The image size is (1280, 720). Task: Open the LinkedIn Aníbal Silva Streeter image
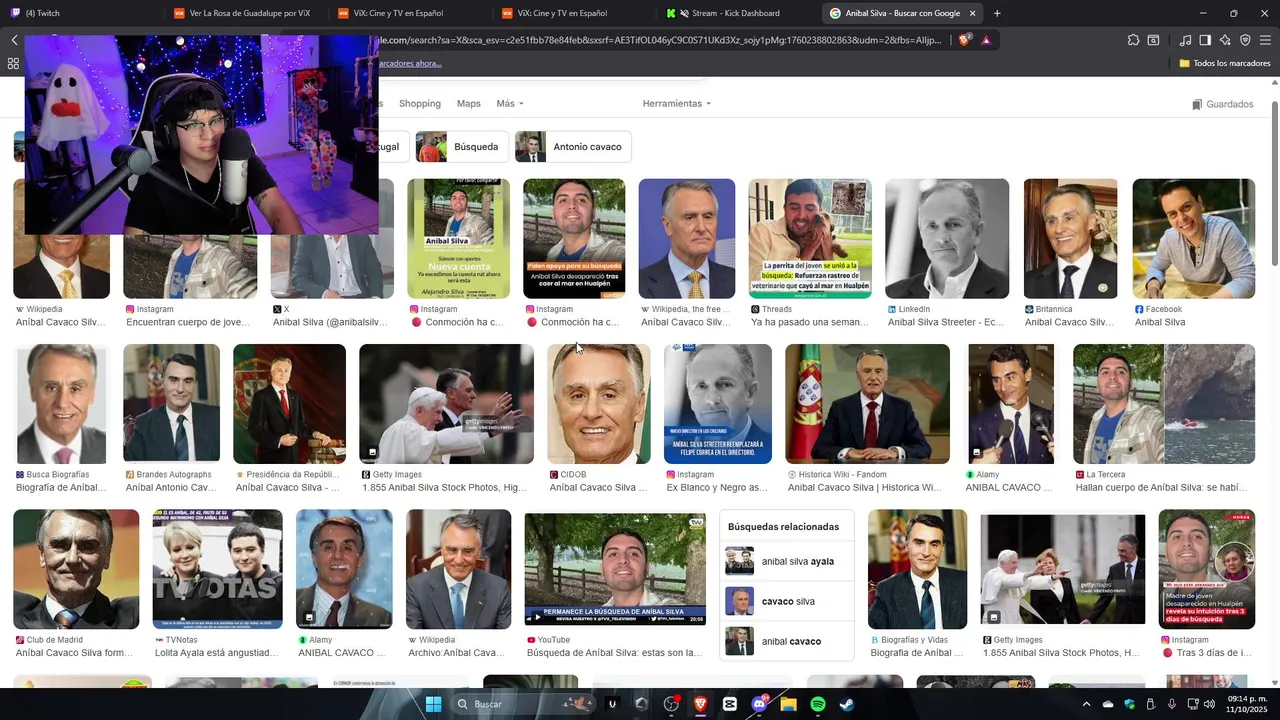pyautogui.click(x=947, y=238)
